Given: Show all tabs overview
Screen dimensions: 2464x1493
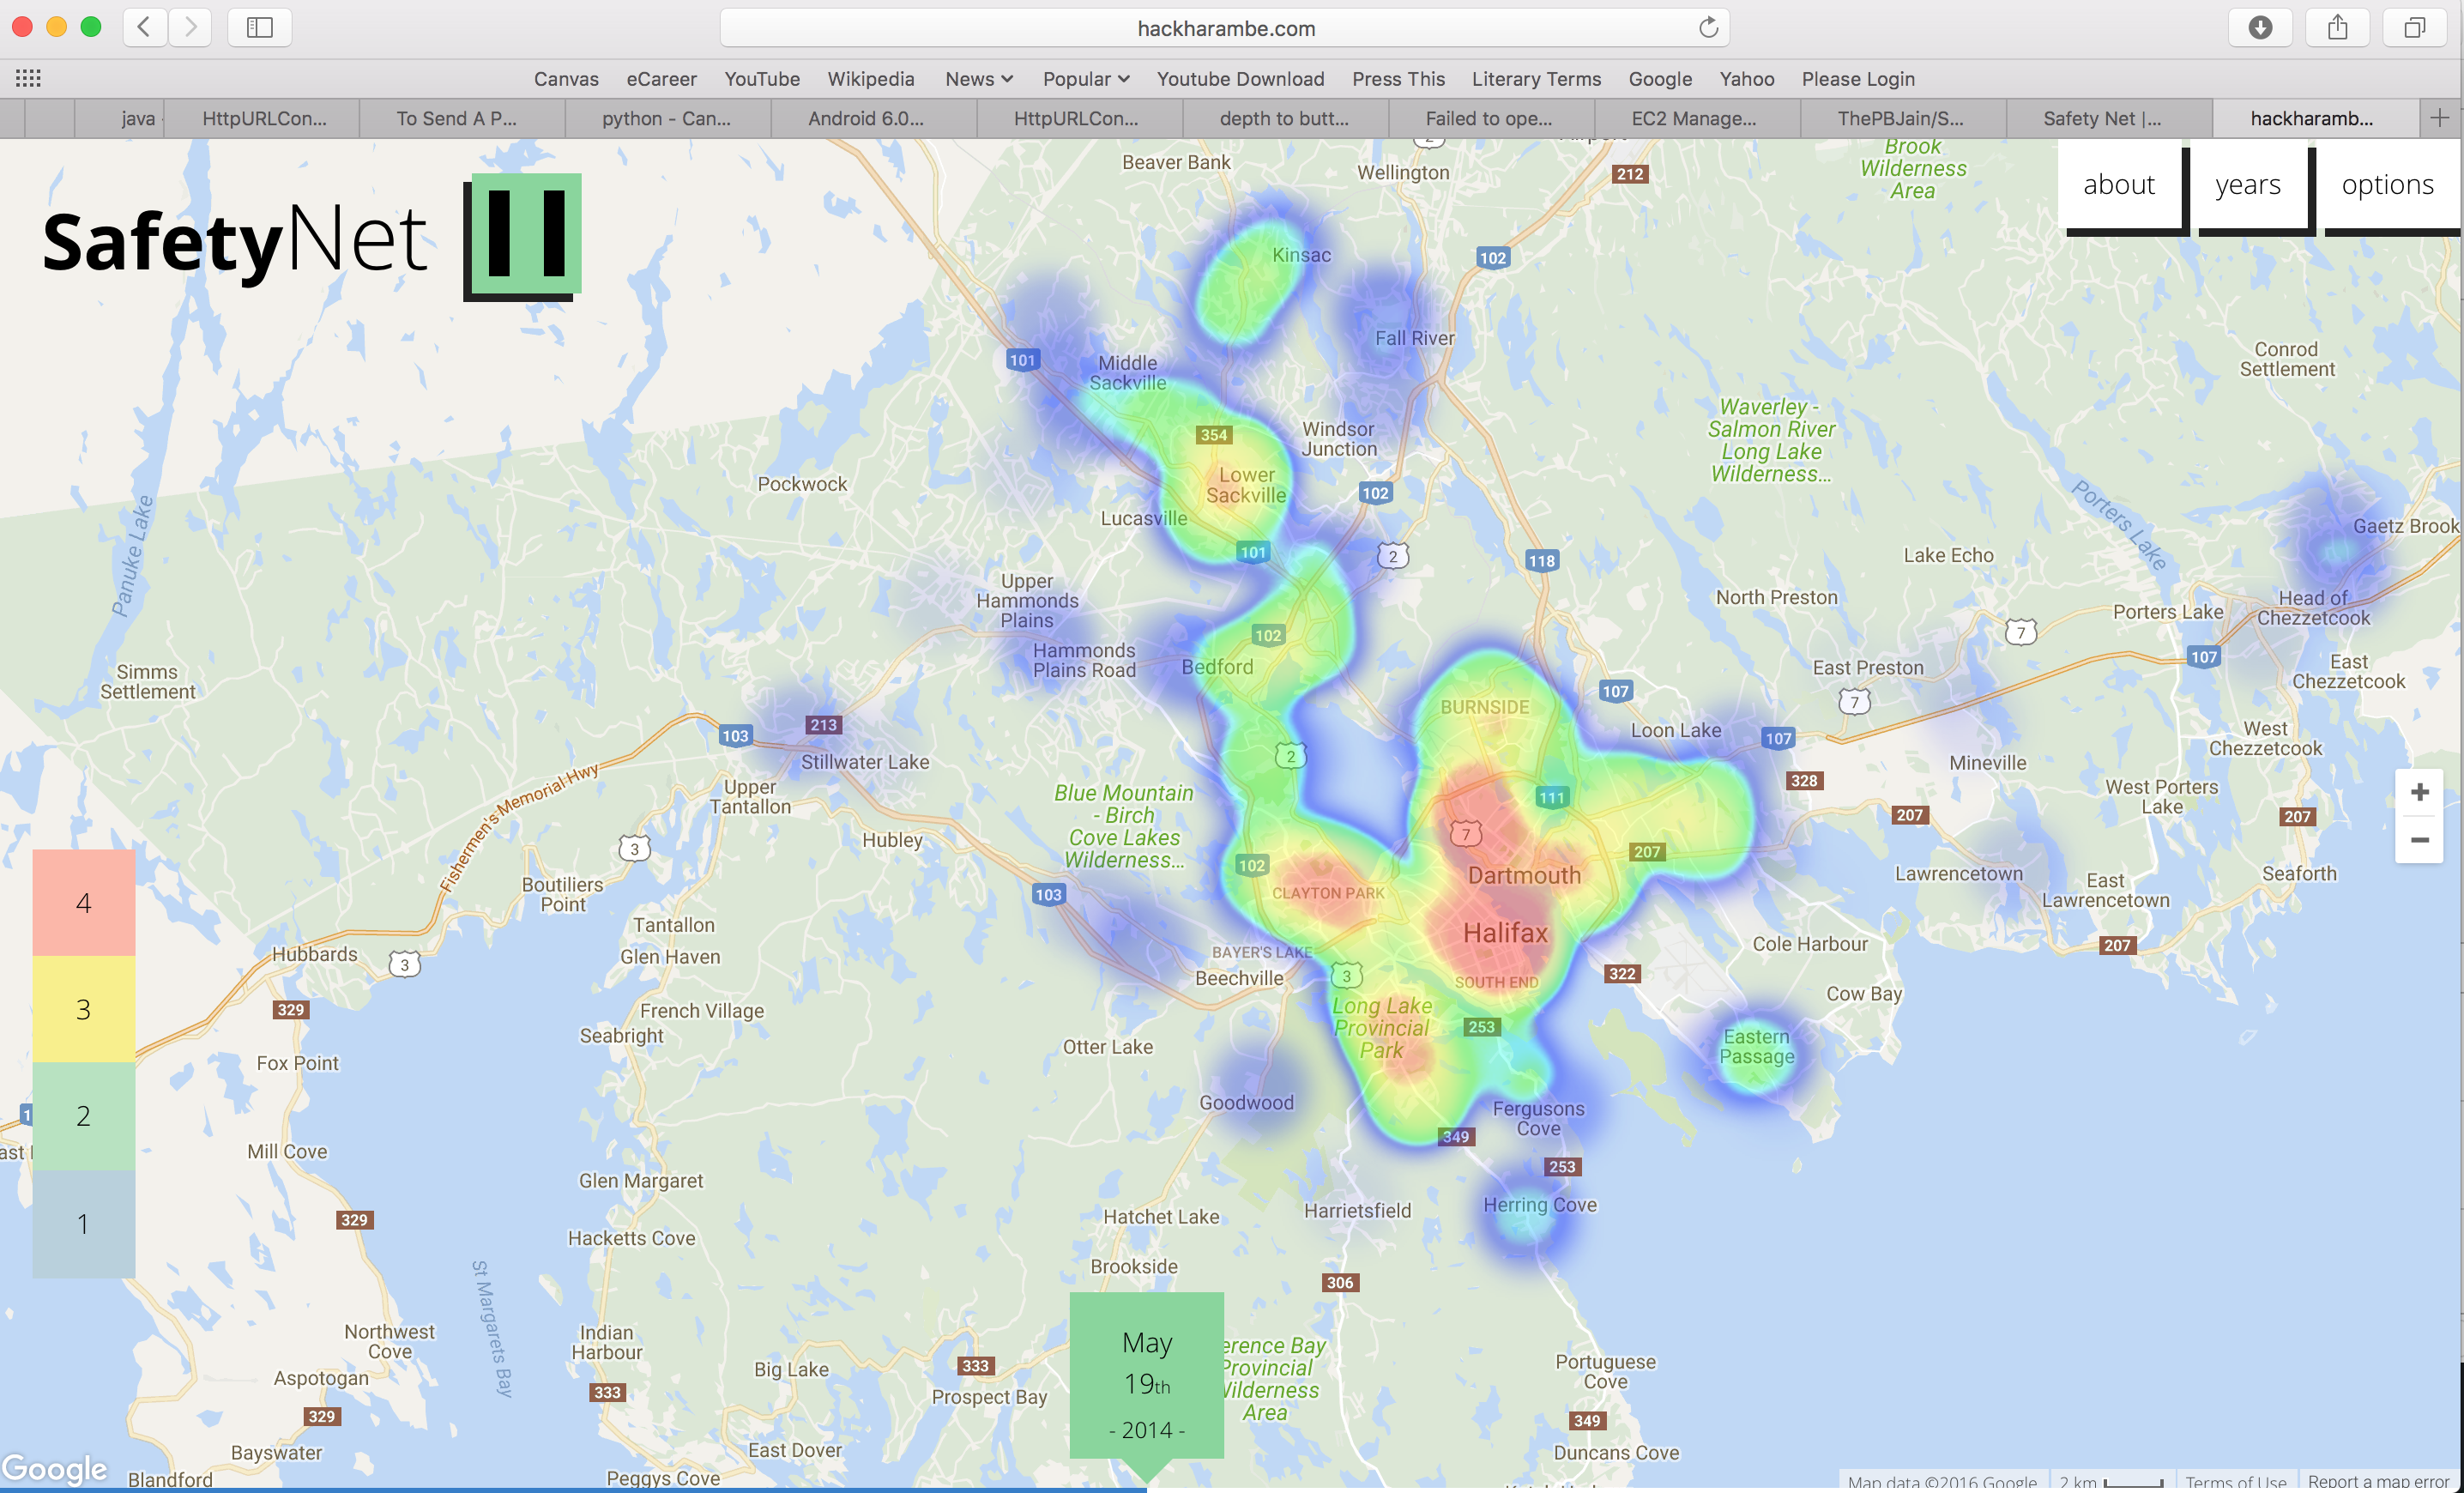Looking at the screenshot, I should click(2414, 28).
